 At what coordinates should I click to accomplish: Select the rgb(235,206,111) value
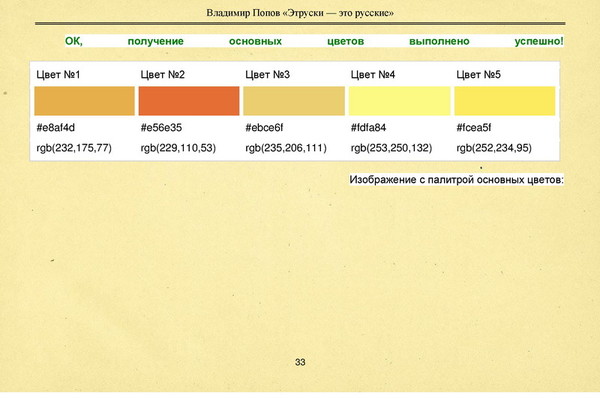286,148
